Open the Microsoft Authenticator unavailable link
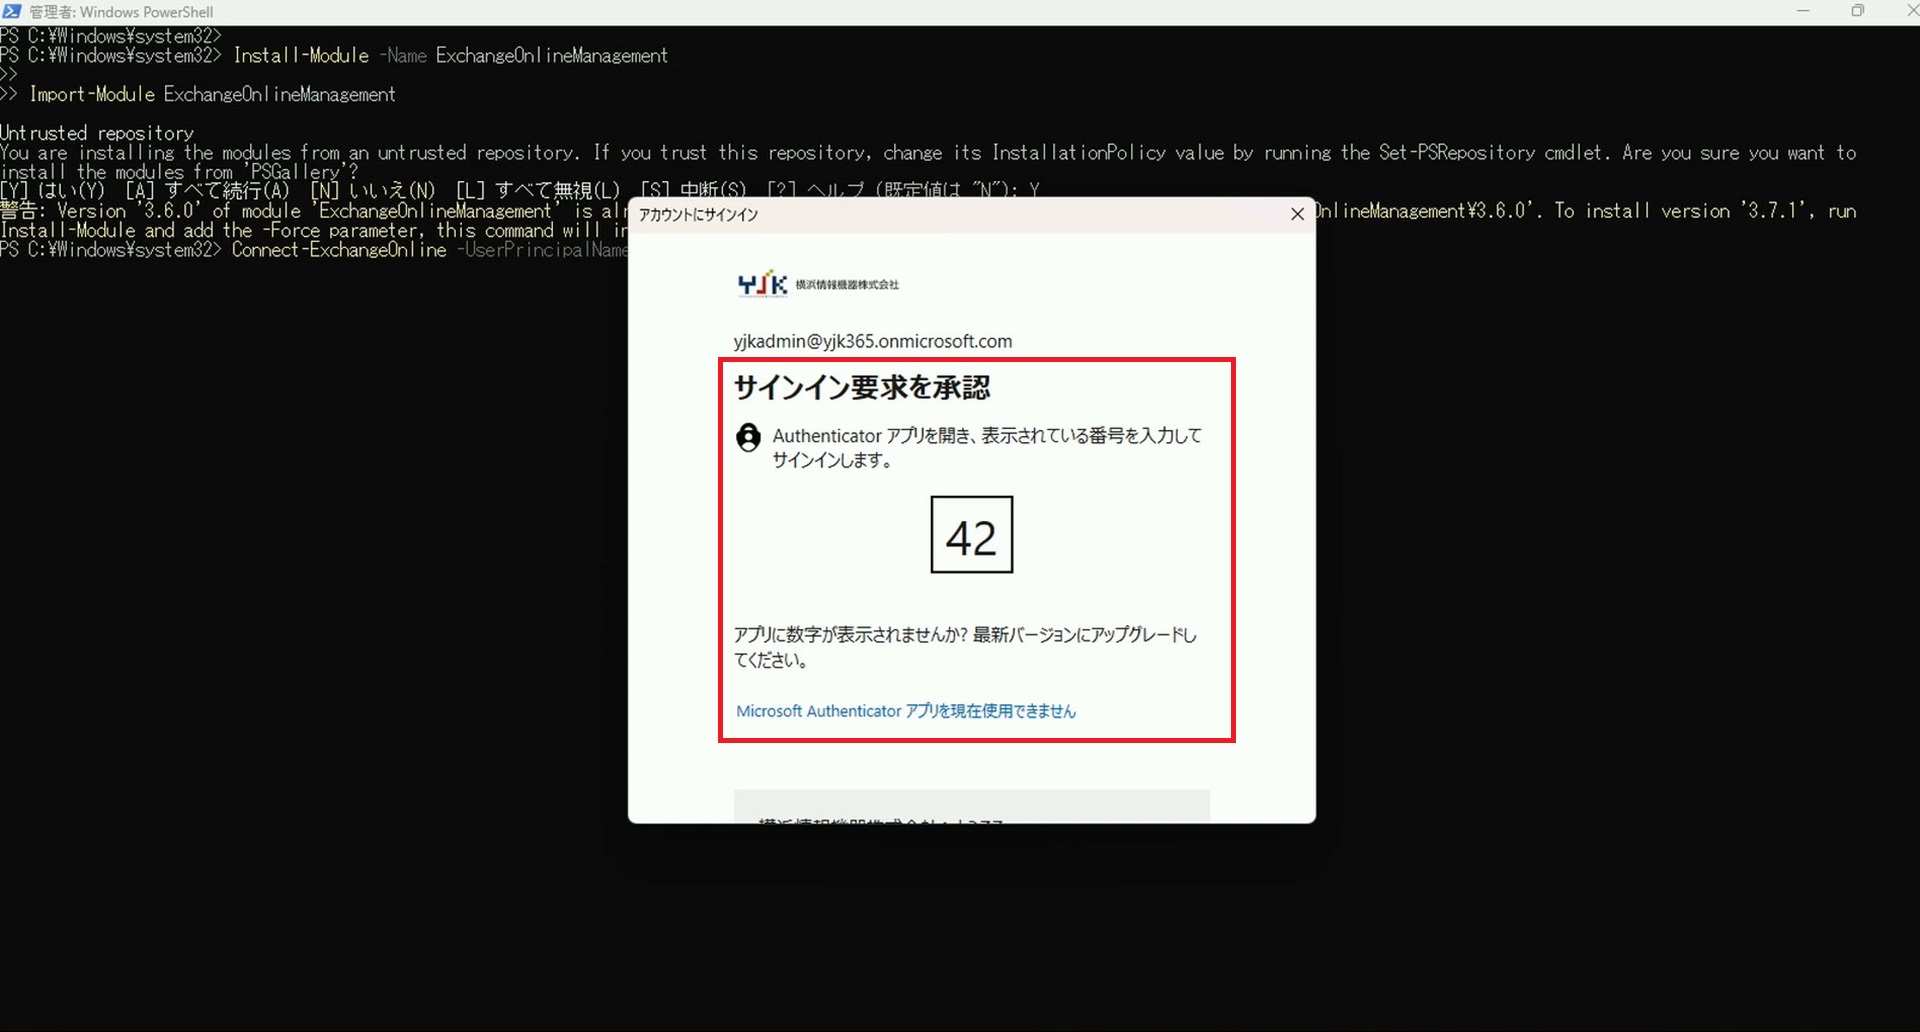This screenshot has width=1920, height=1032. tap(906, 711)
